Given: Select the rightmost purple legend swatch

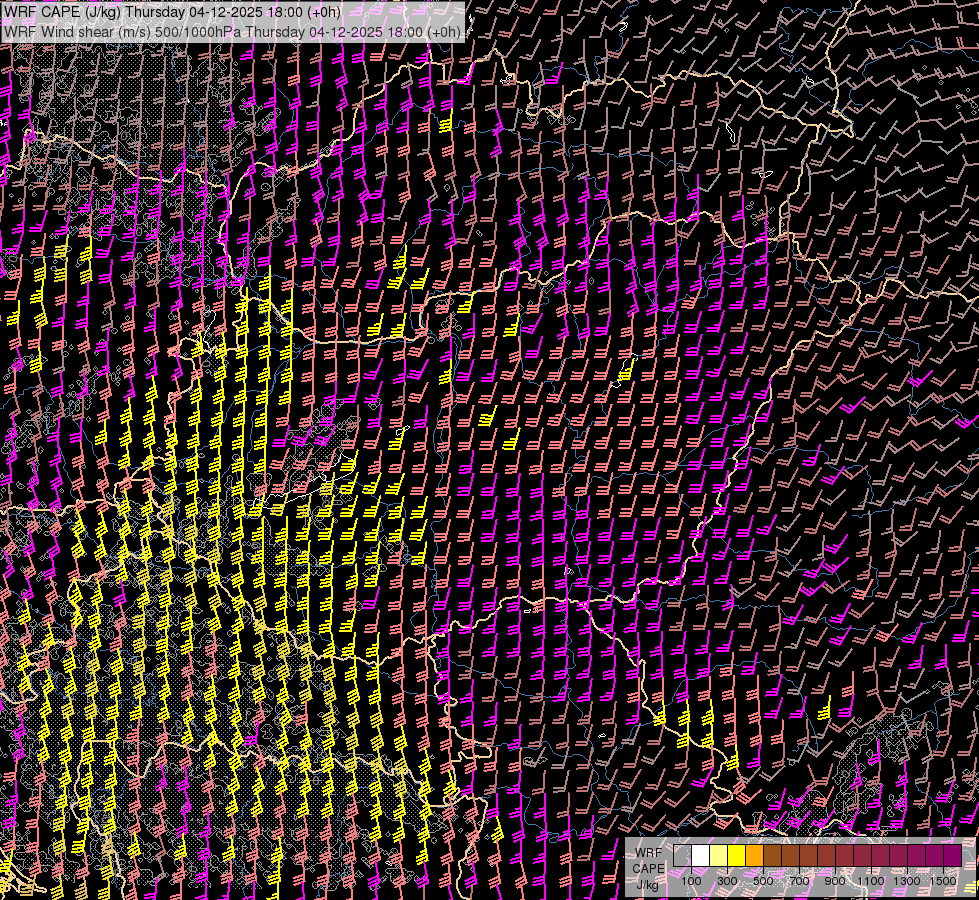Looking at the screenshot, I should pyautogui.click(x=952, y=856).
